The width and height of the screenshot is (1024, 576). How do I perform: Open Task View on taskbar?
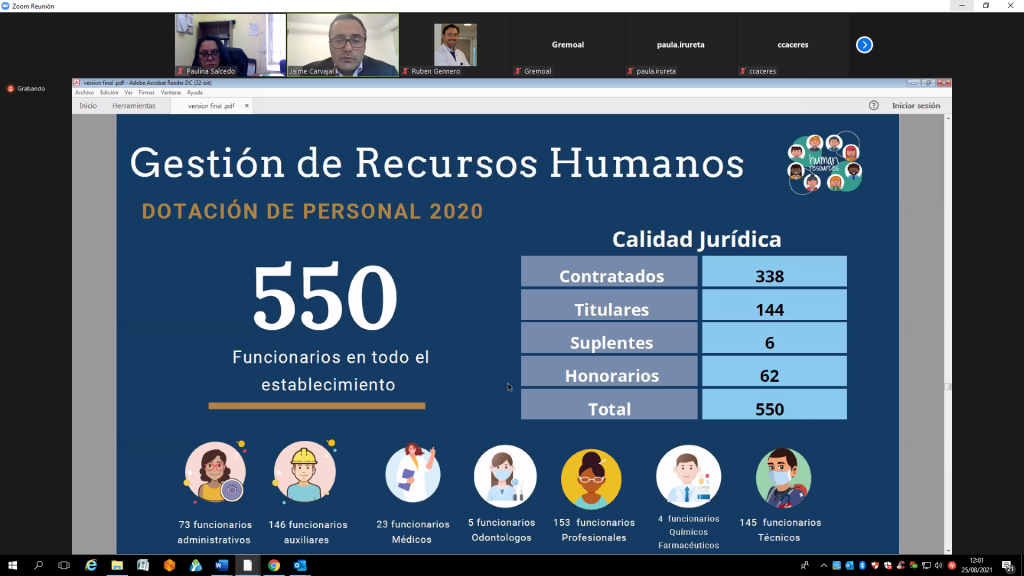coord(65,565)
